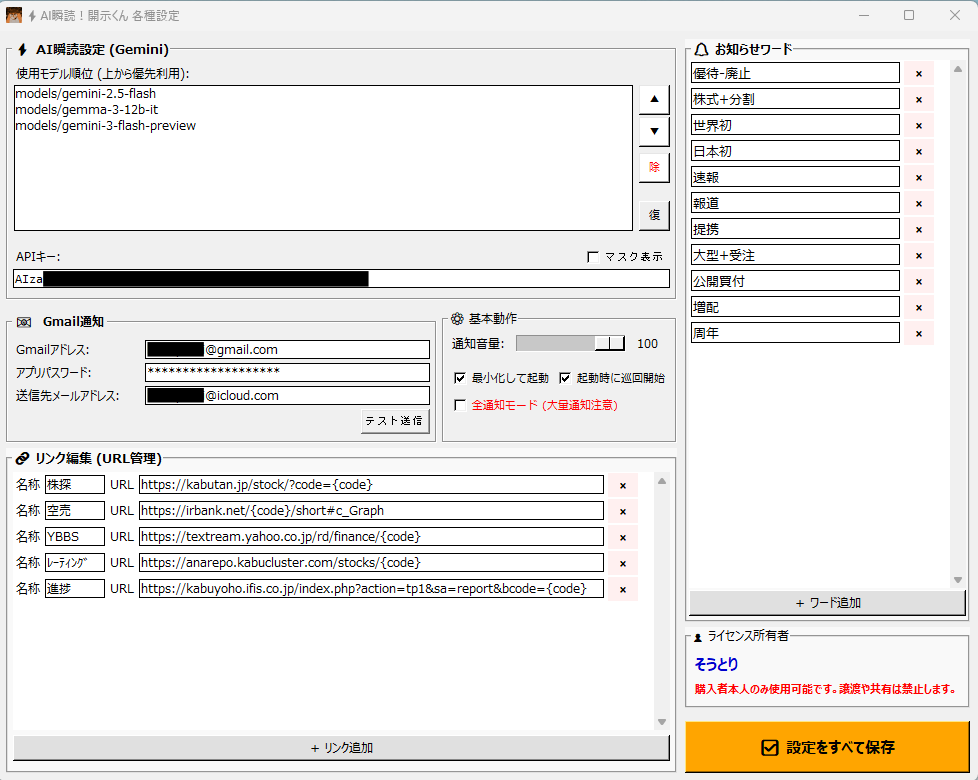Remove the 空売 link row
The height and width of the screenshot is (780, 978).
(x=622, y=512)
